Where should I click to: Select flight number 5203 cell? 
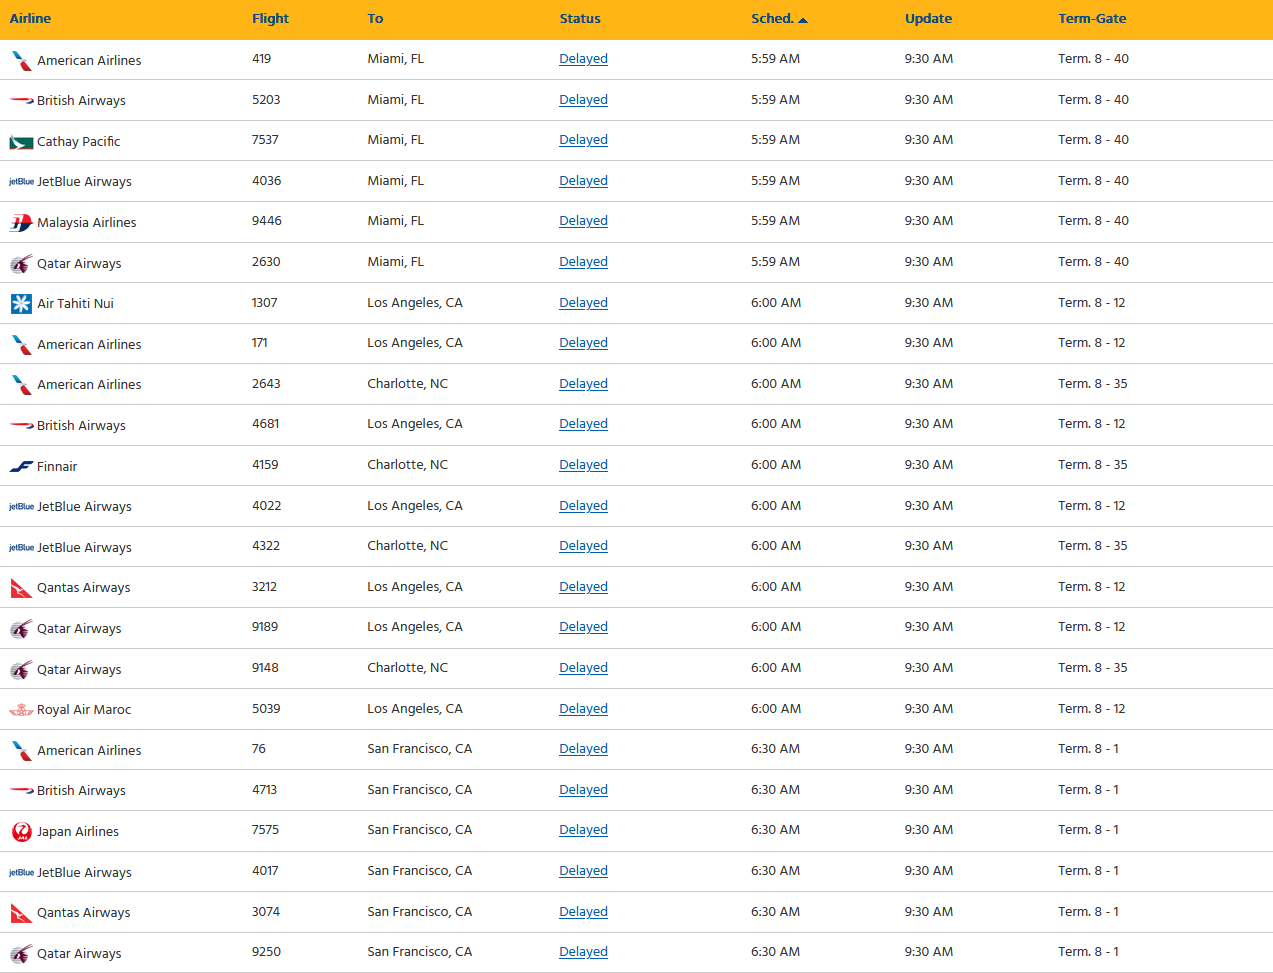click(x=266, y=100)
